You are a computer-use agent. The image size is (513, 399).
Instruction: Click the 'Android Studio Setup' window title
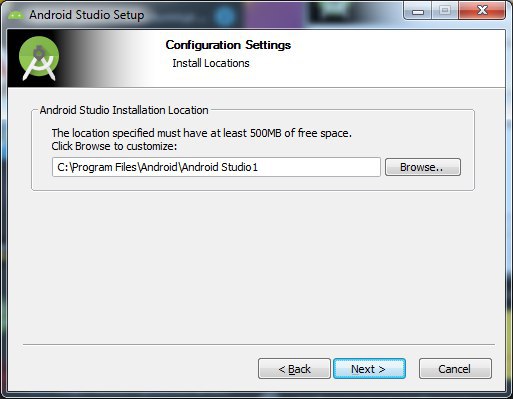87,15
